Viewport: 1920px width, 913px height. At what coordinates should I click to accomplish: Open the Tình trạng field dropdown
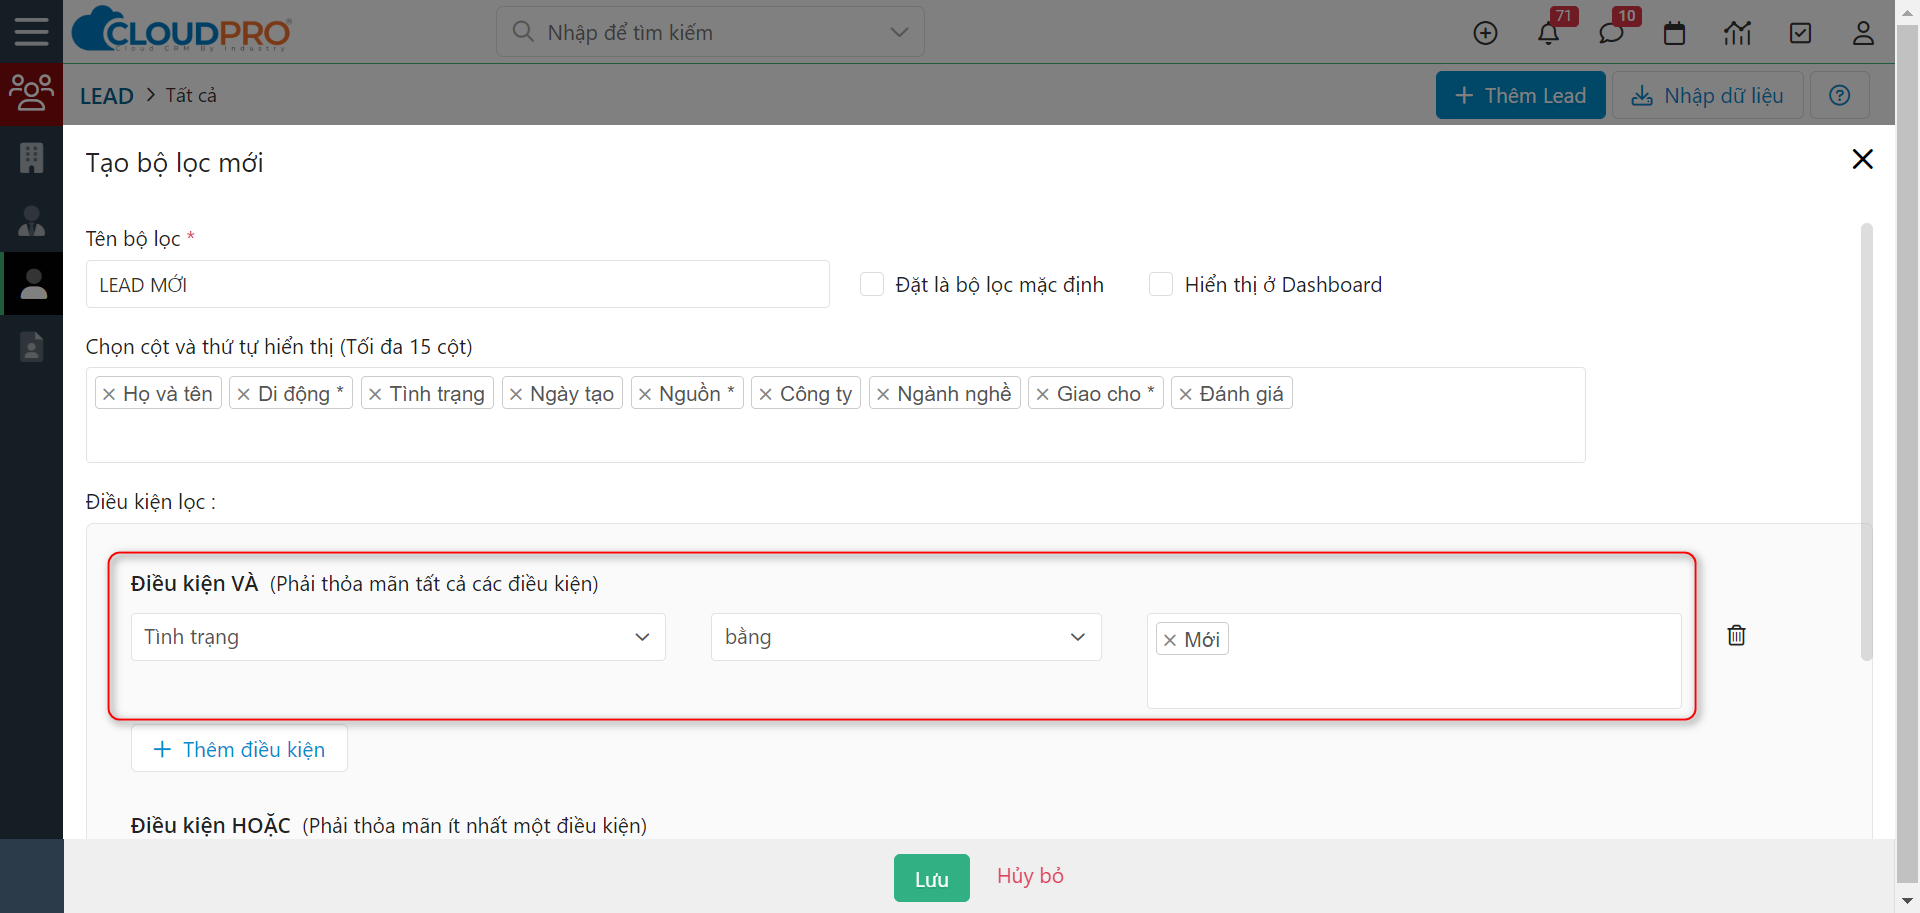click(398, 637)
